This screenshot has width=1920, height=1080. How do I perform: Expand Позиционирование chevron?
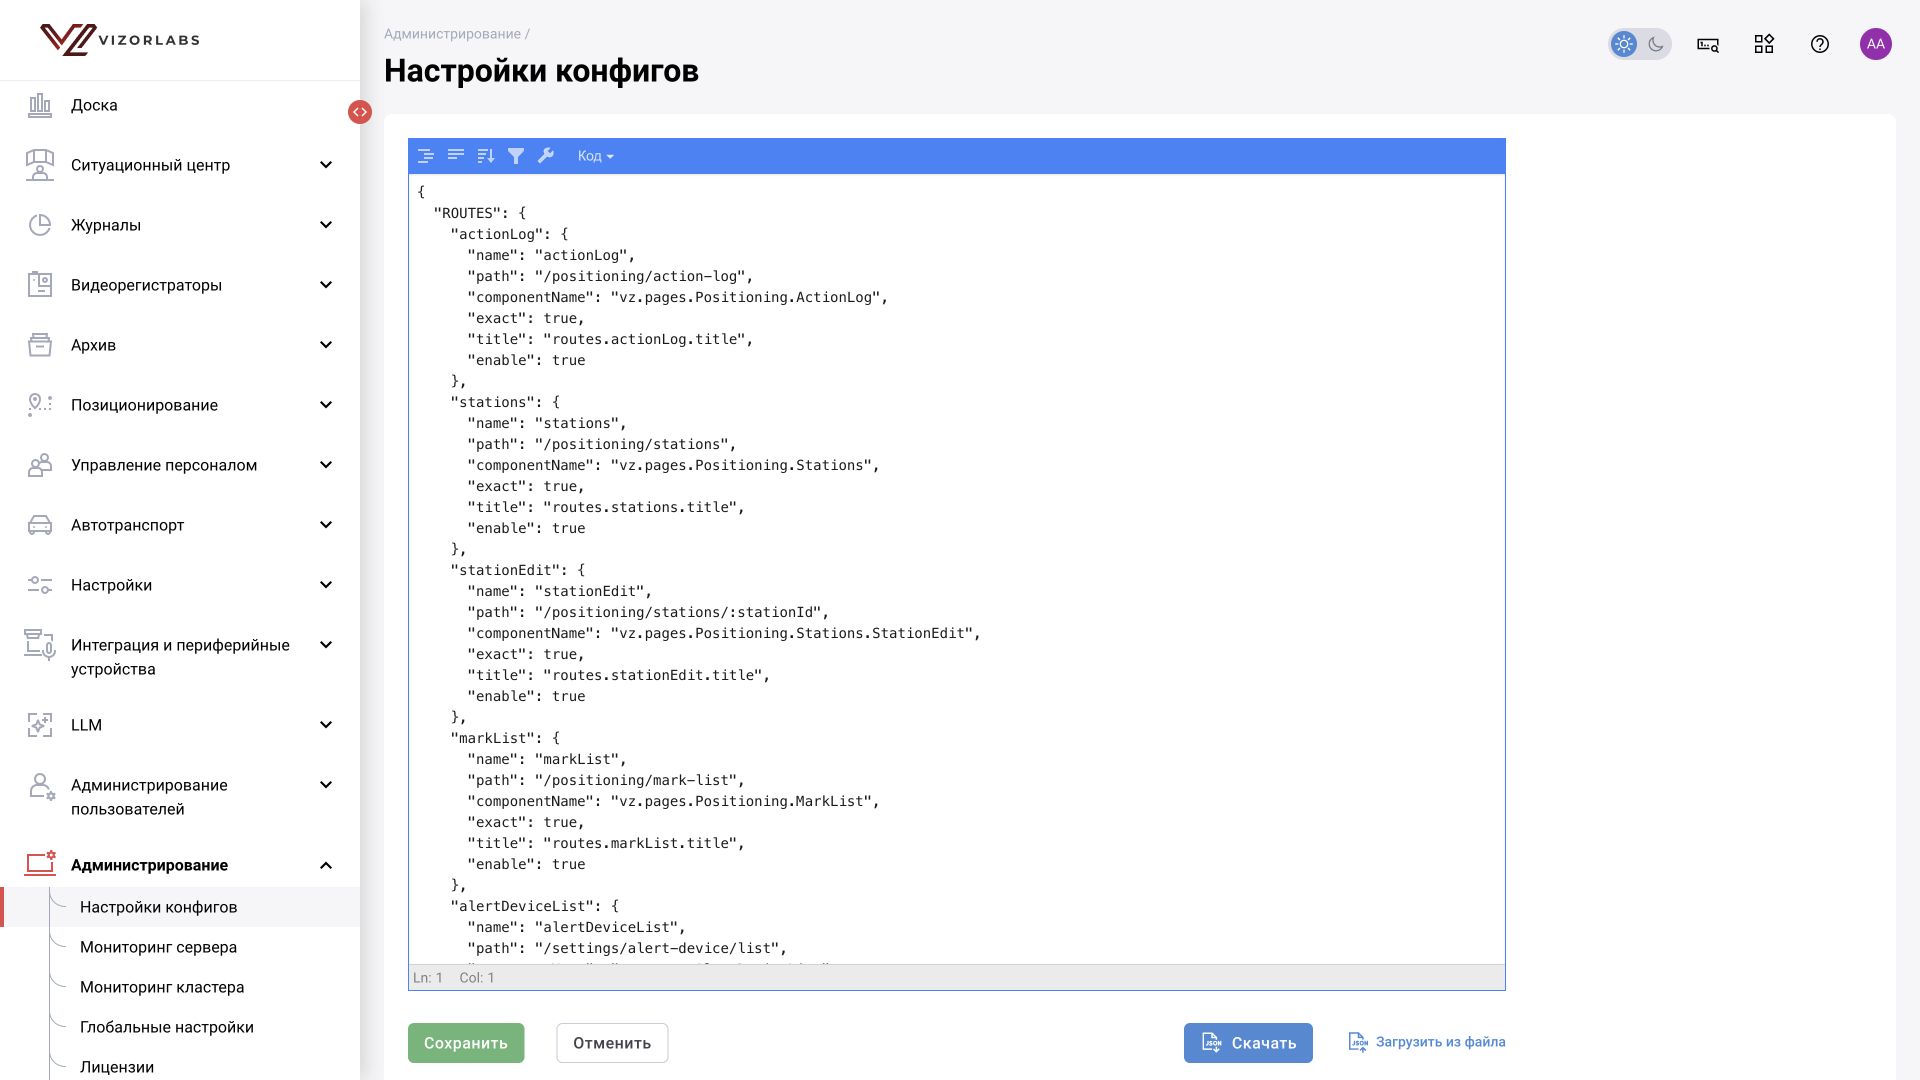(326, 405)
